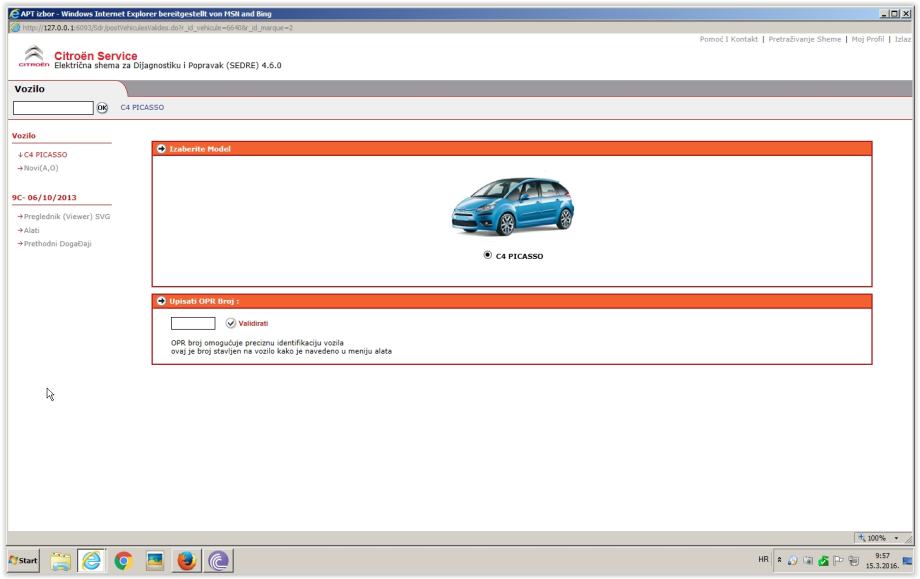Click the Windows Start button
Image resolution: width=920 pixels, height=579 pixels.
23,561
